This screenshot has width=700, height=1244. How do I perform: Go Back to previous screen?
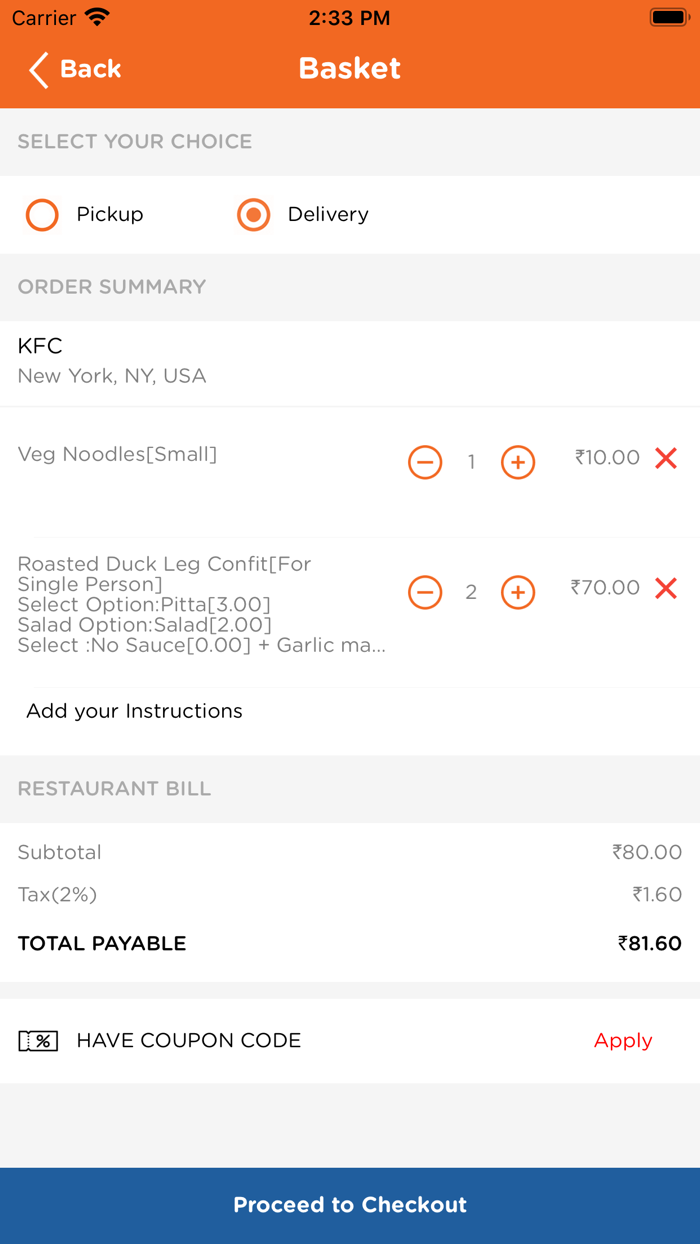click(75, 70)
